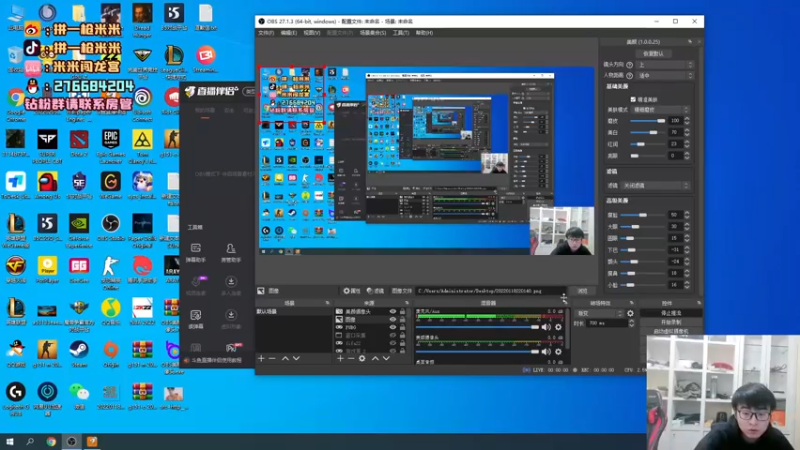Open 帮助 menu in OBS

point(424,33)
